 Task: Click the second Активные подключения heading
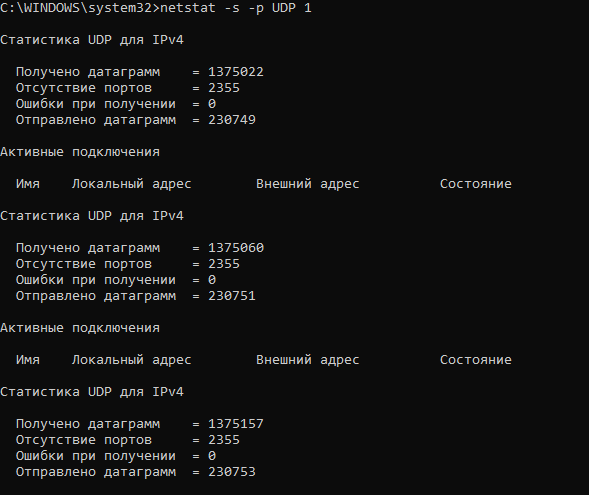(x=80, y=328)
